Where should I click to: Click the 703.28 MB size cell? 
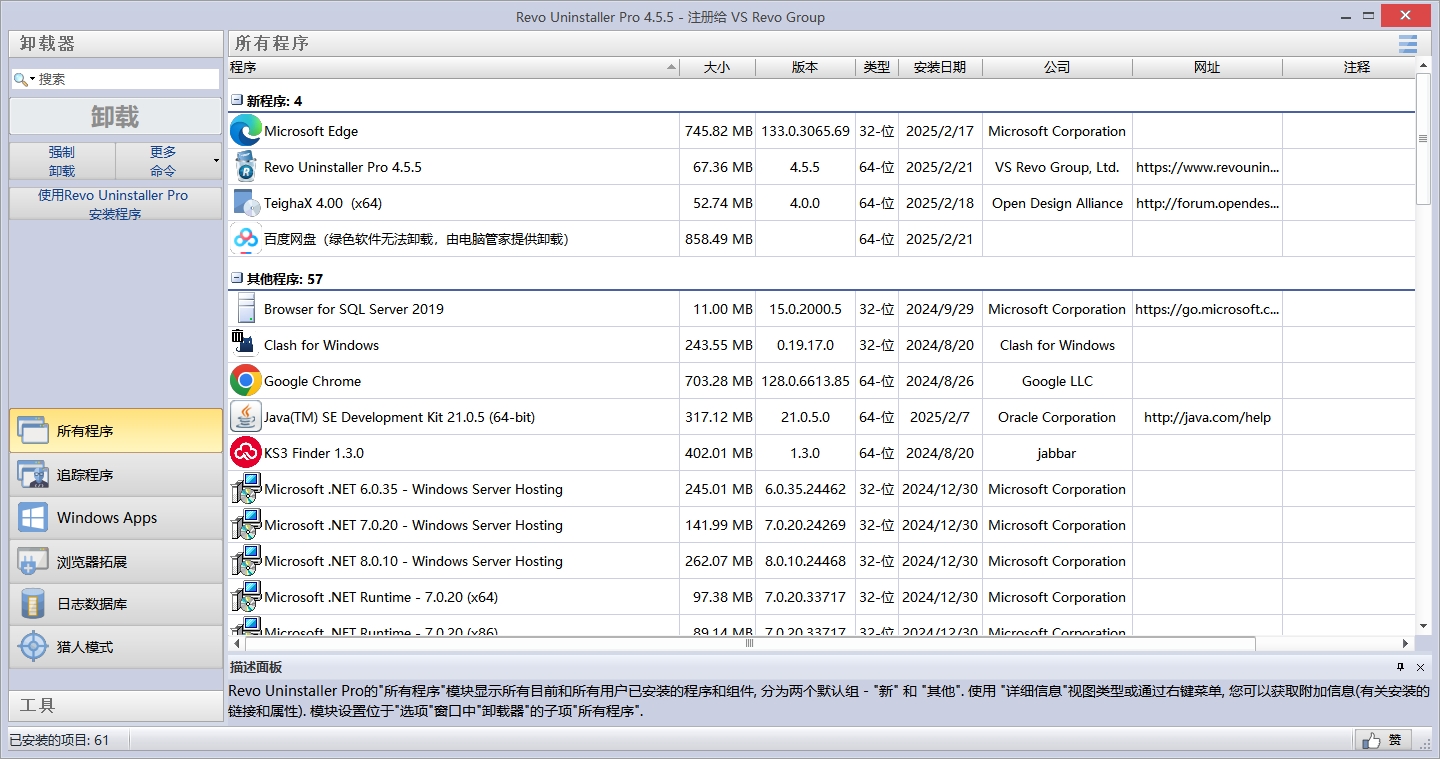[x=718, y=381]
